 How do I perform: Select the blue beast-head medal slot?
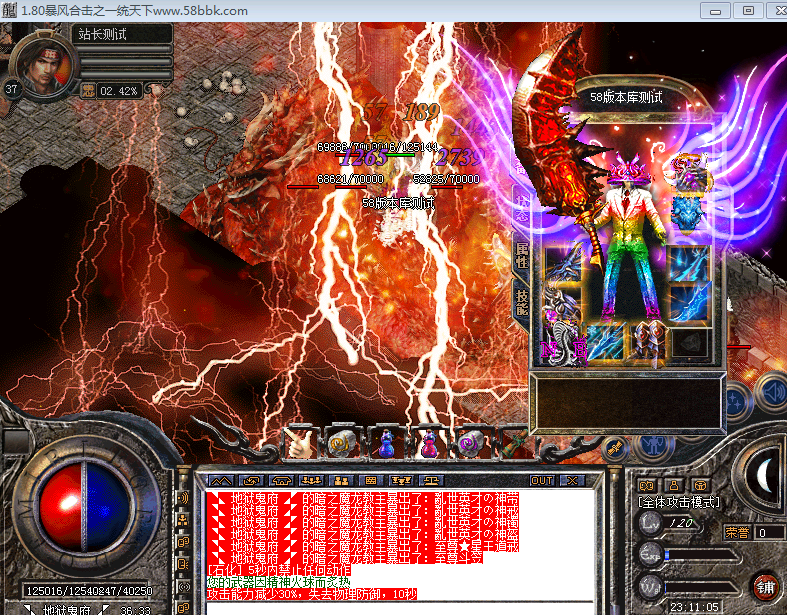pyautogui.click(x=689, y=213)
